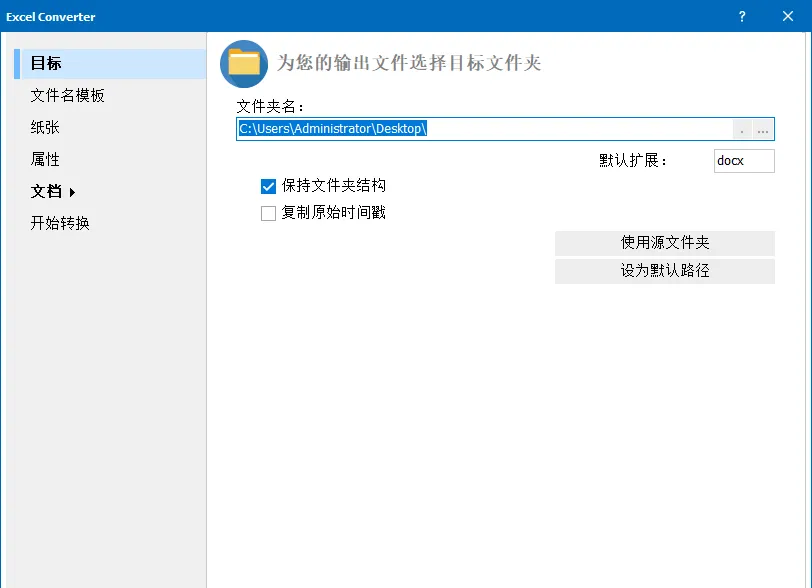Click the 文件夹名 label
The width and height of the screenshot is (812, 588).
click(x=269, y=107)
